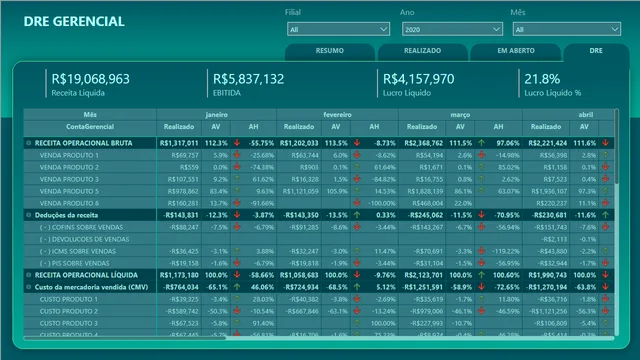The height and width of the screenshot is (360, 640).
Task: Click red down arrow for VENDA PRODUTO 3 fevereiro
Action: coord(357,179)
